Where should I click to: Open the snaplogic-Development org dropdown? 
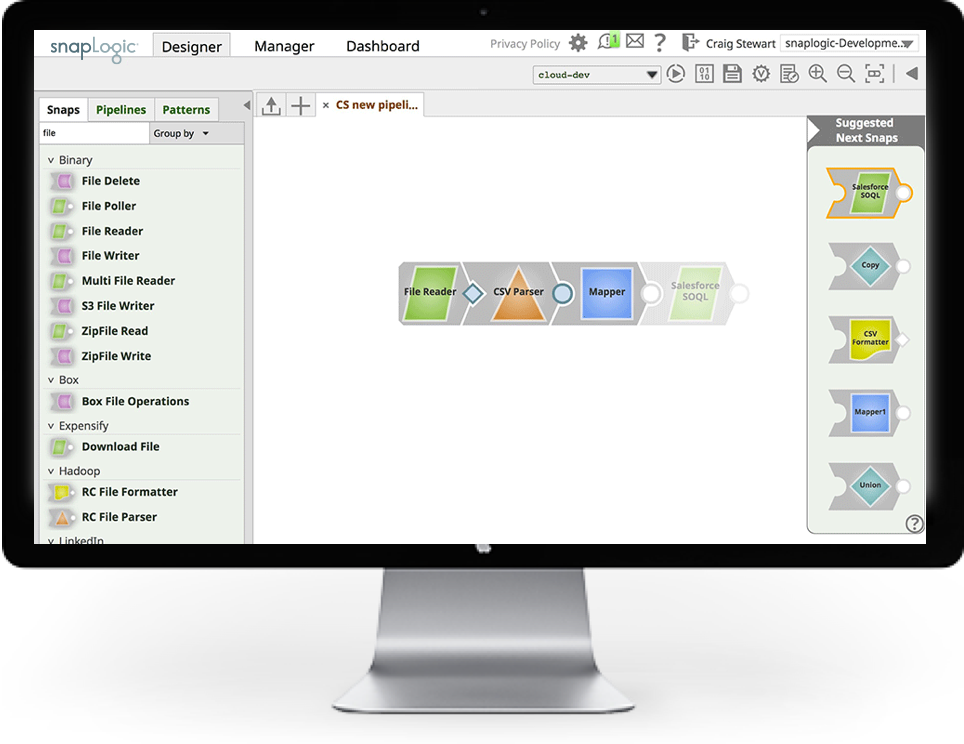pyautogui.click(x=849, y=43)
